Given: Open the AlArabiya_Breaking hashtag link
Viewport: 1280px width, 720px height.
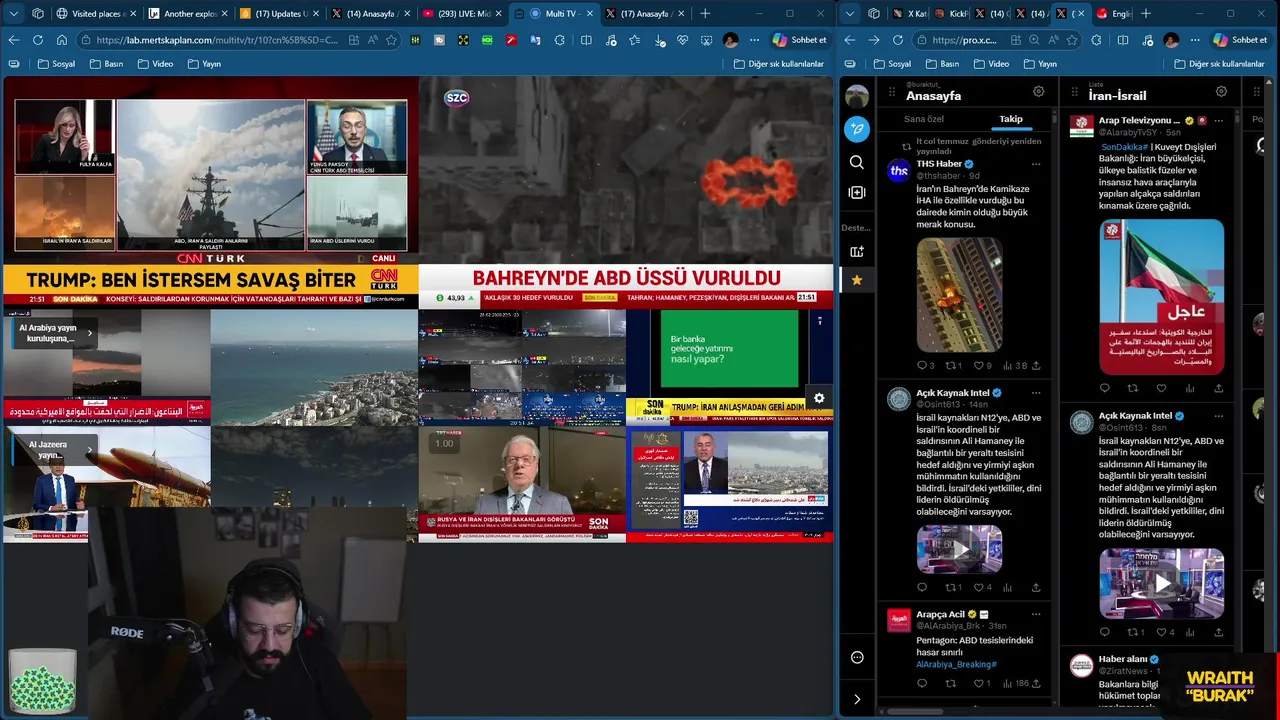Looking at the screenshot, I should (x=956, y=664).
